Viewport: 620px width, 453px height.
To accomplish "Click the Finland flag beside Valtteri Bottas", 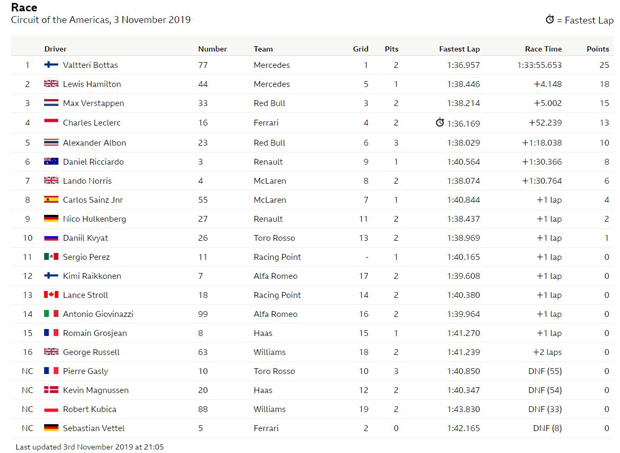I will 51,65.
